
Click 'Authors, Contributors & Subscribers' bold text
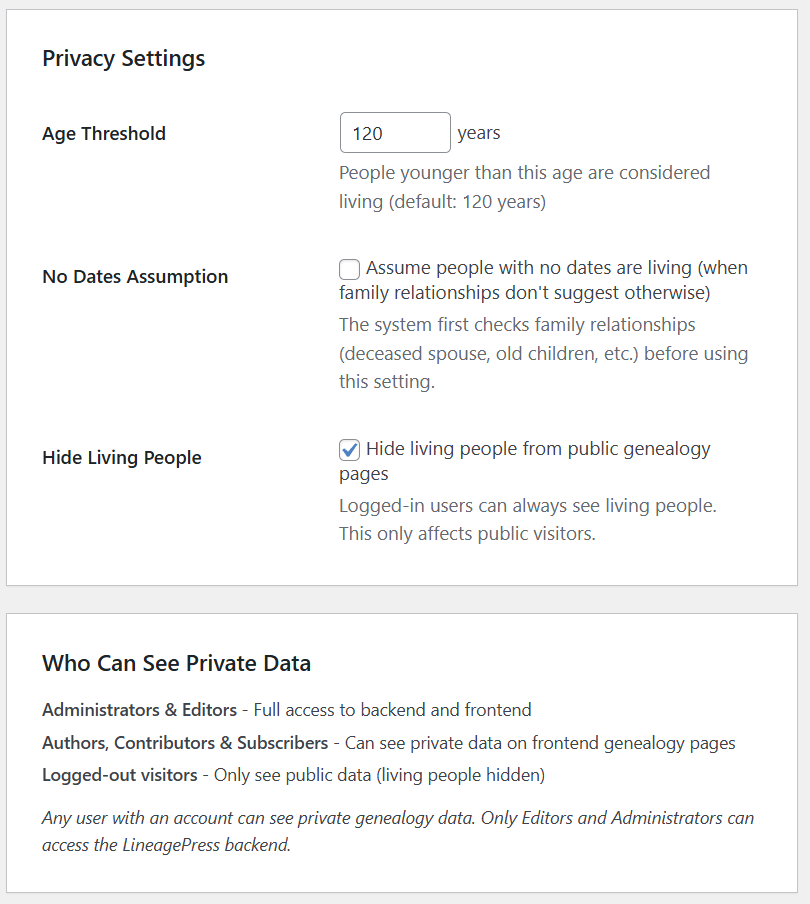pyautogui.click(x=185, y=743)
